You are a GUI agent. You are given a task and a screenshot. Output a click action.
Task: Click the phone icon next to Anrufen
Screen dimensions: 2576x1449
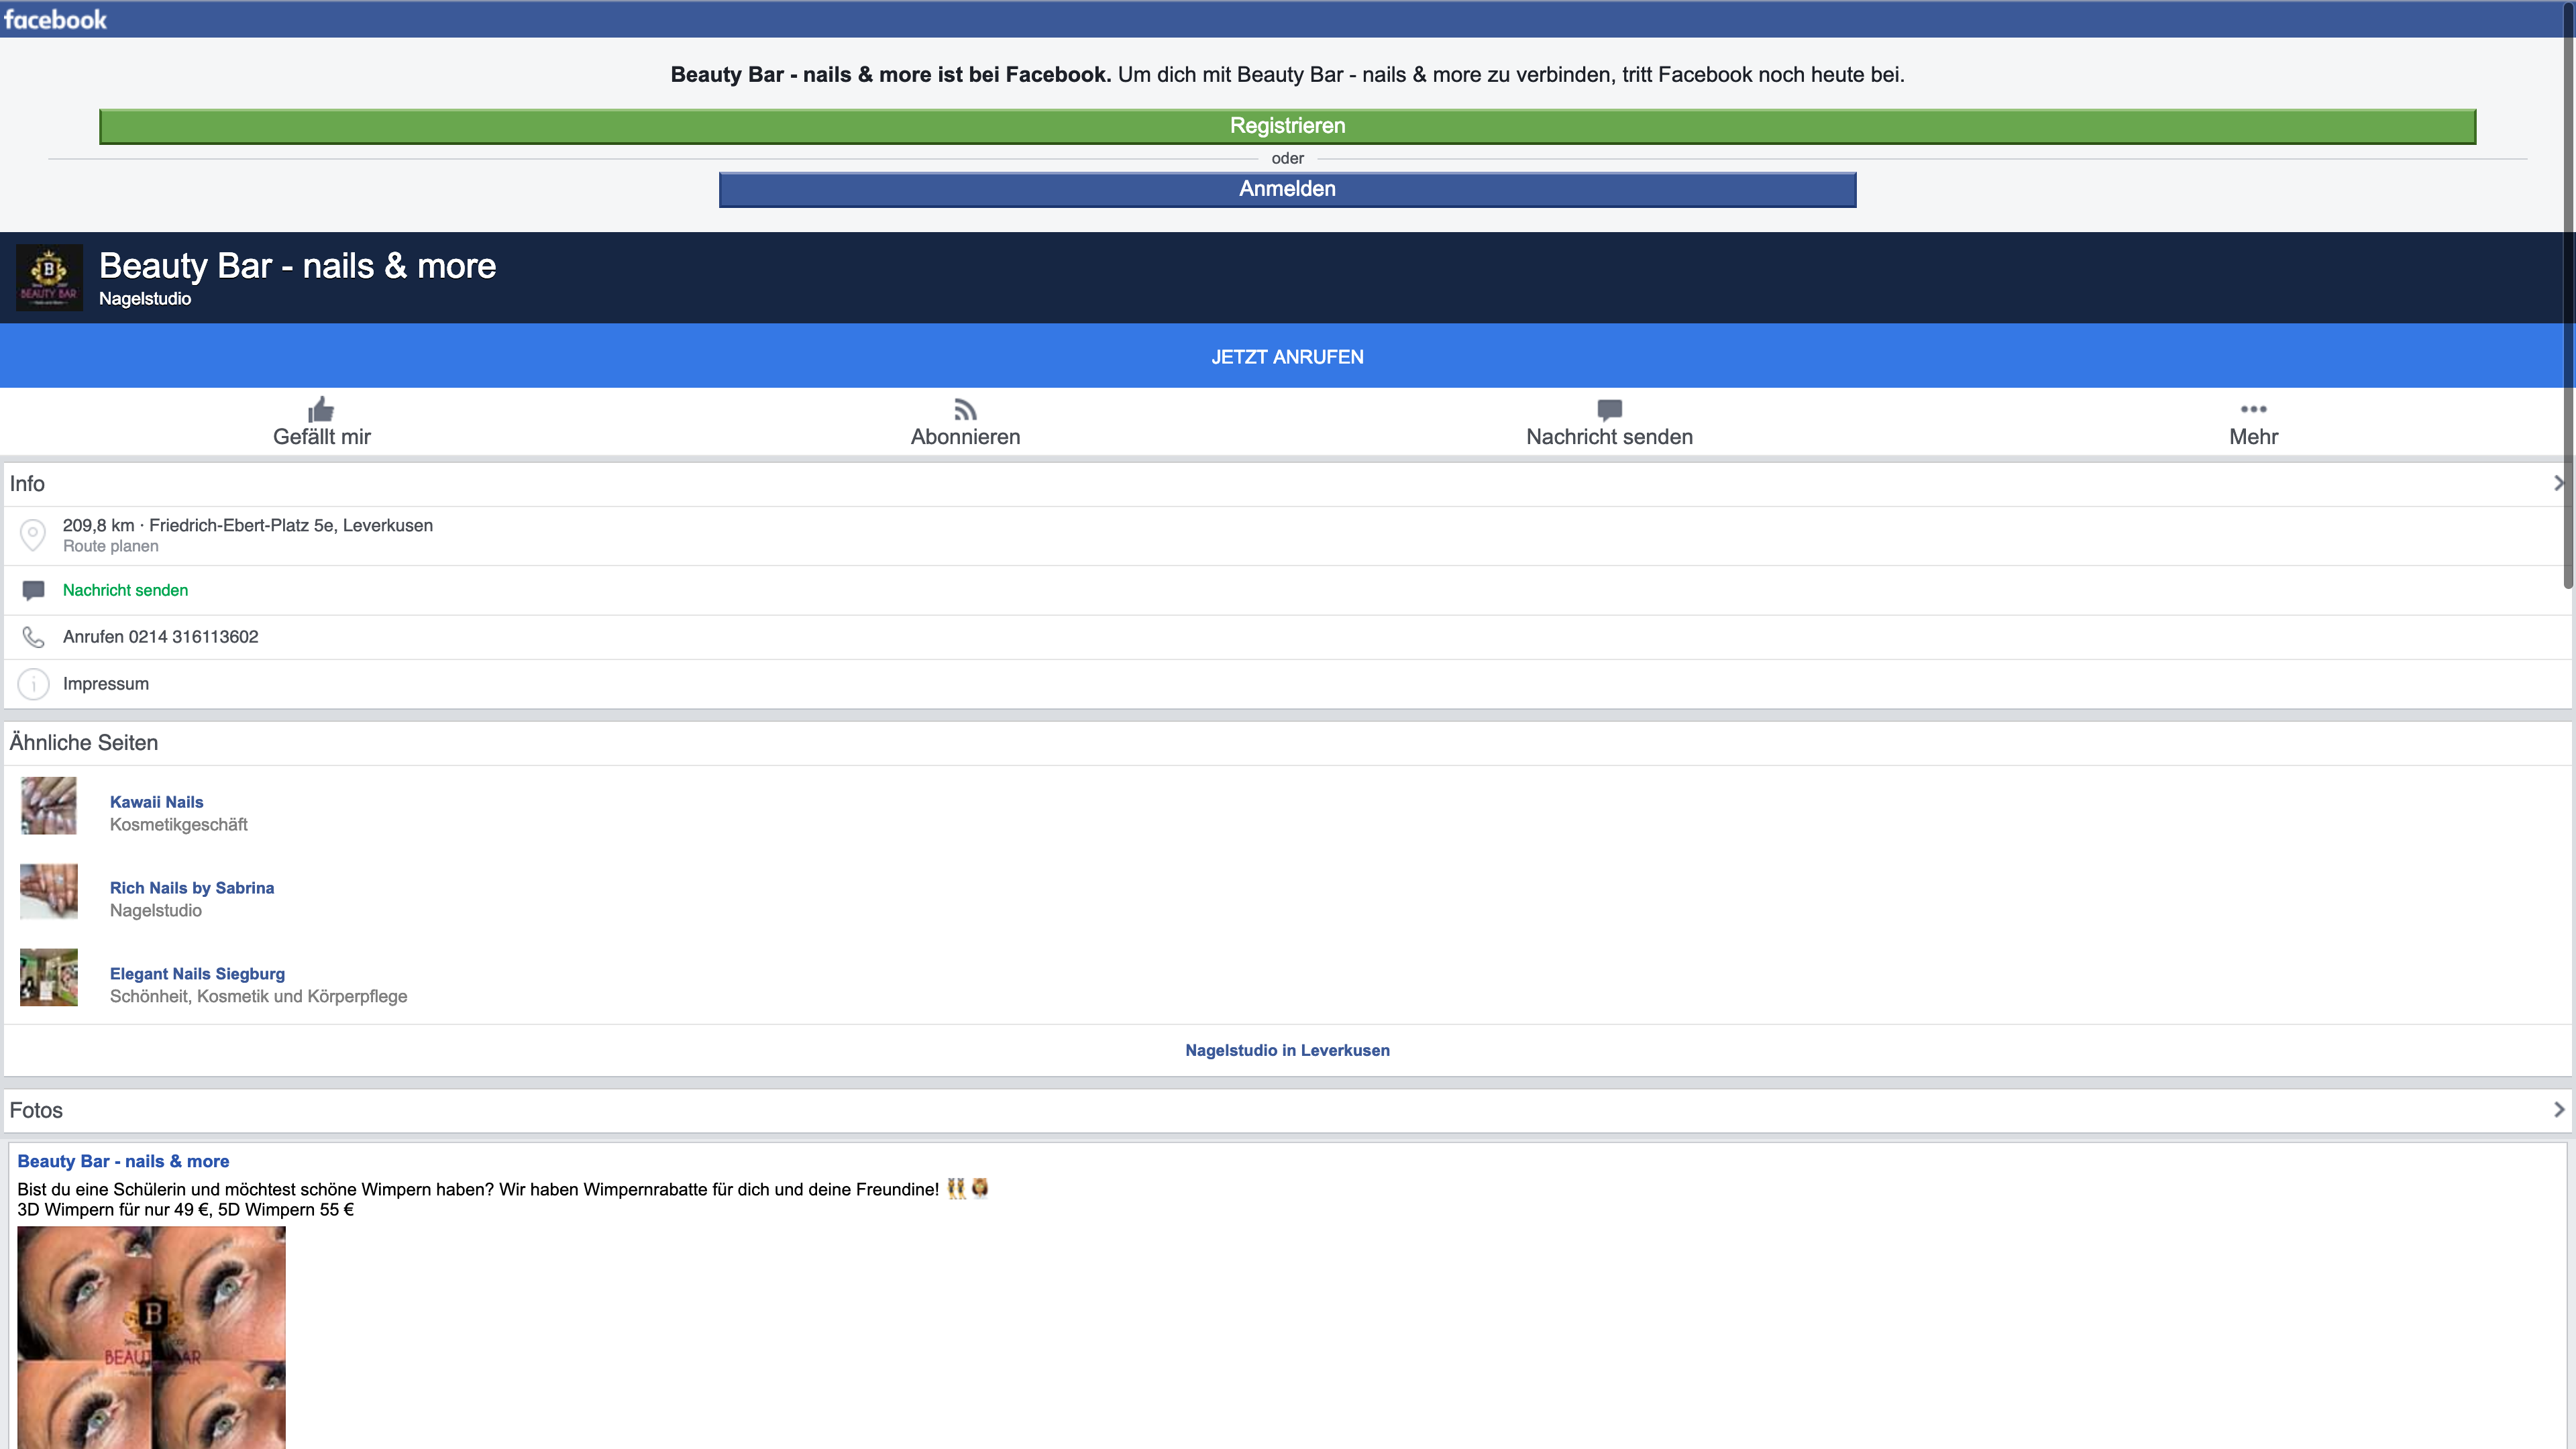point(33,637)
